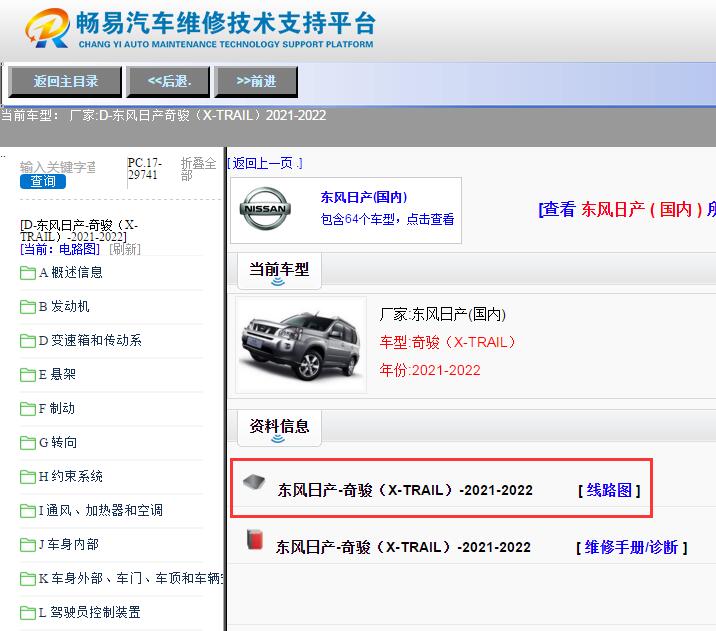Expand the L 驾驶员控制装置 tree item
Viewport: 716px width, 631px height.
click(90, 612)
